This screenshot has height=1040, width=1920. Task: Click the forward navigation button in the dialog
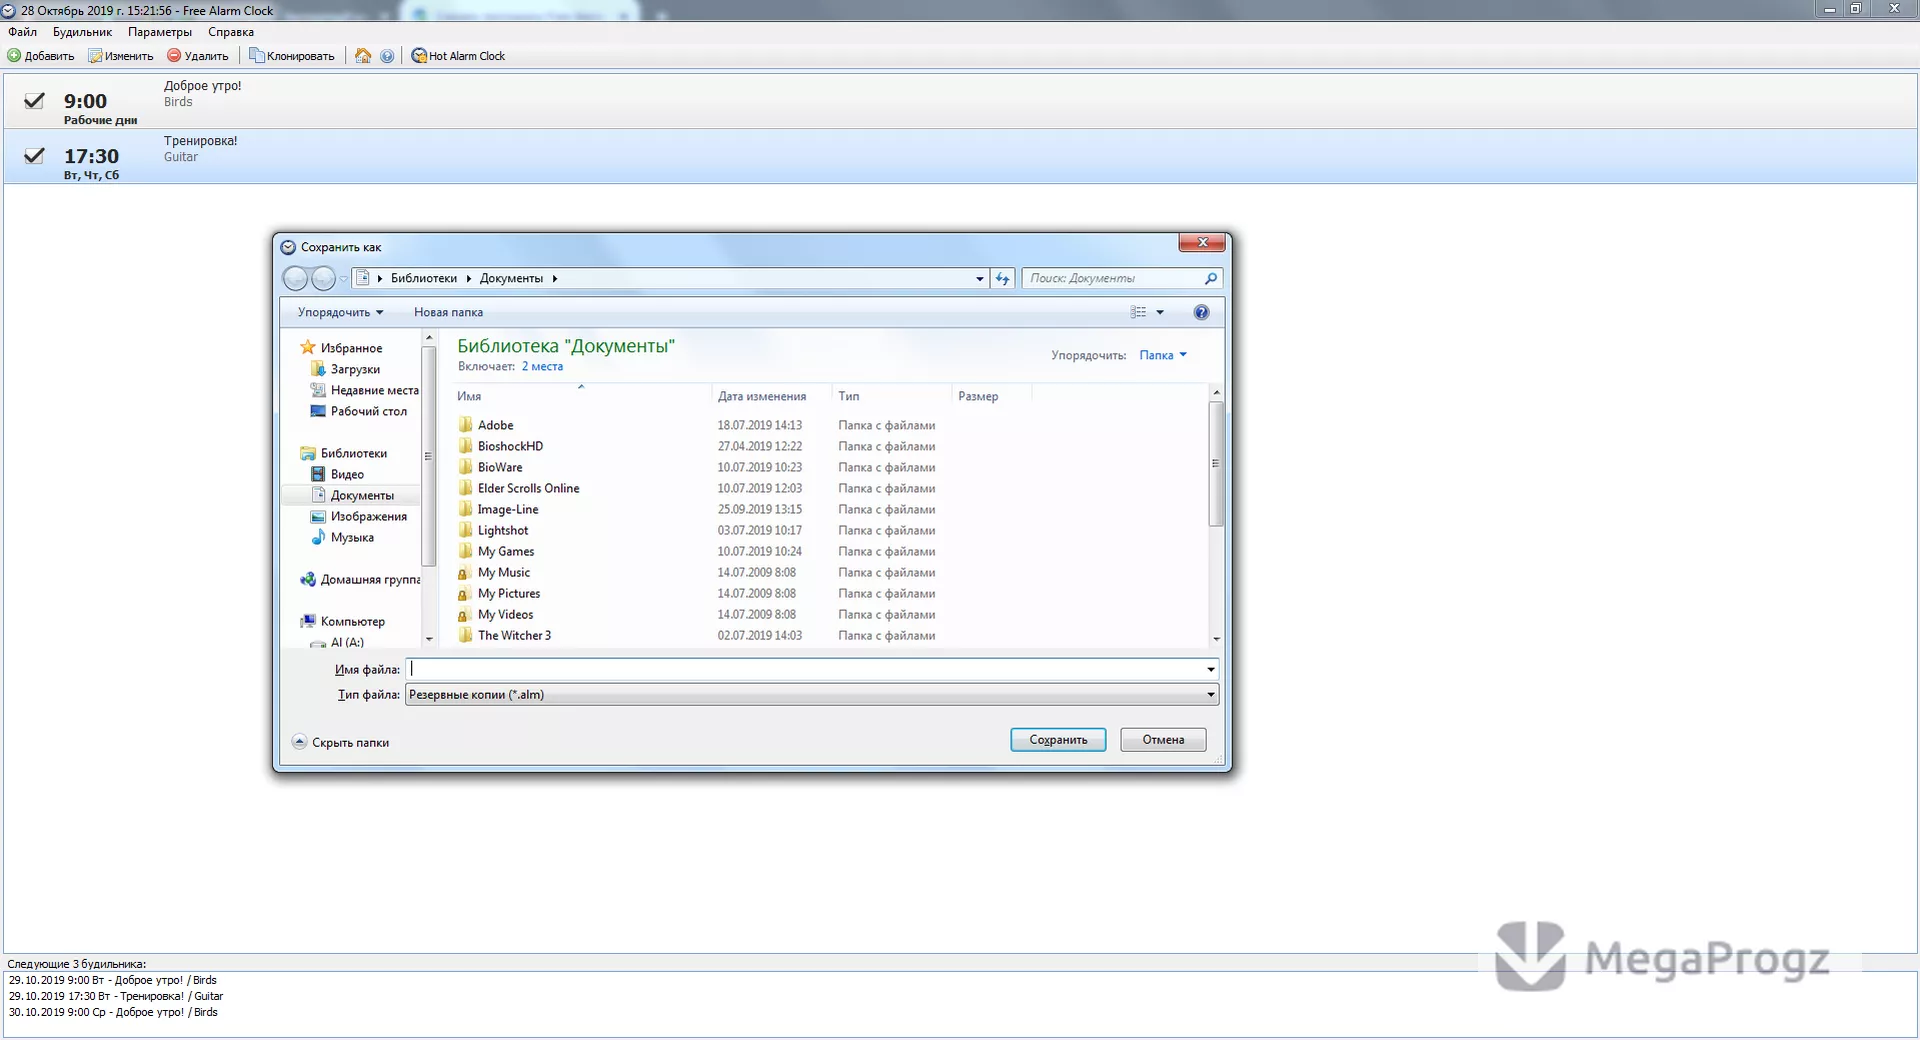[323, 278]
